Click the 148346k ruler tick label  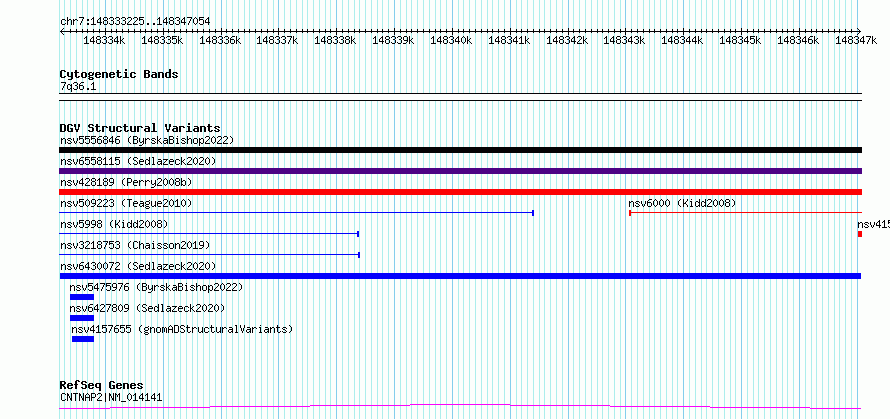pyautogui.click(x=798, y=40)
